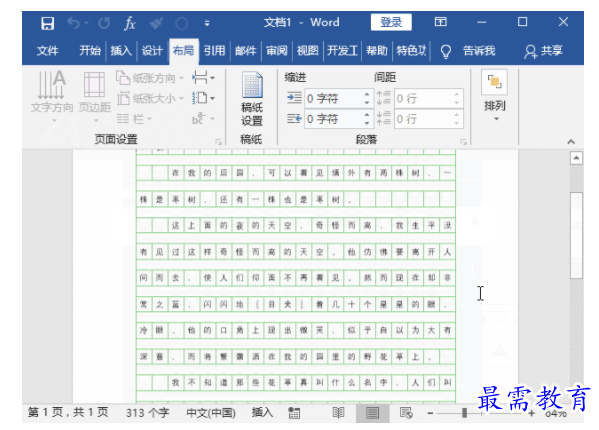Open the 页面设置 dialog launcher

(219, 142)
